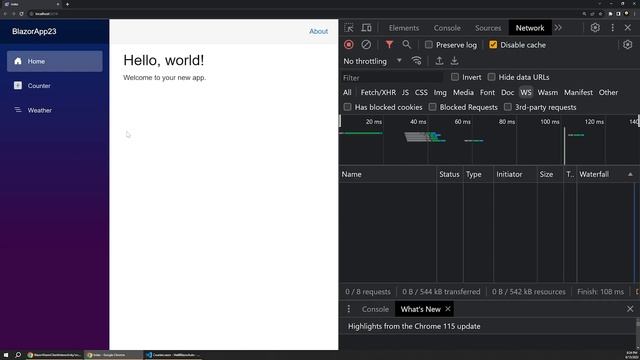Open Windows Start menu

(x=6, y=355)
